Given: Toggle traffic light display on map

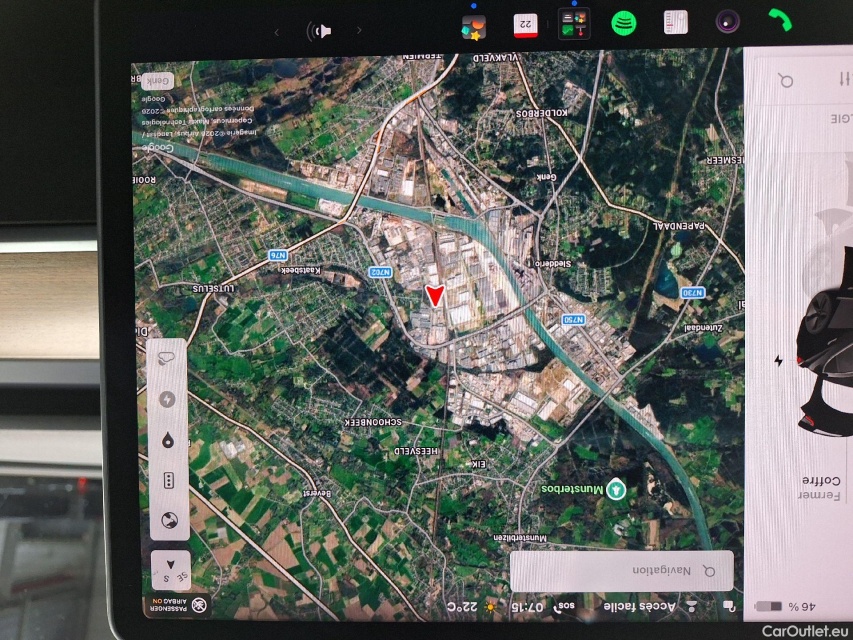Looking at the screenshot, I should pos(169,480).
